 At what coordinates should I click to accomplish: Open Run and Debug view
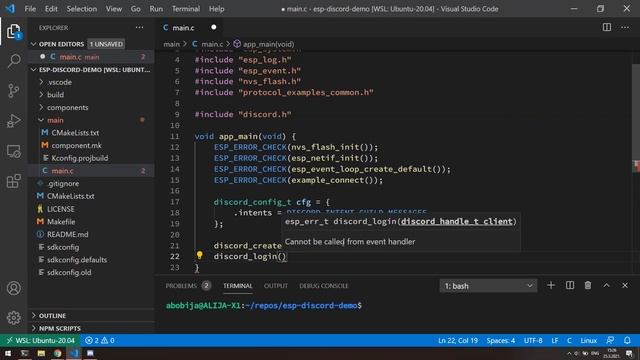point(13,121)
